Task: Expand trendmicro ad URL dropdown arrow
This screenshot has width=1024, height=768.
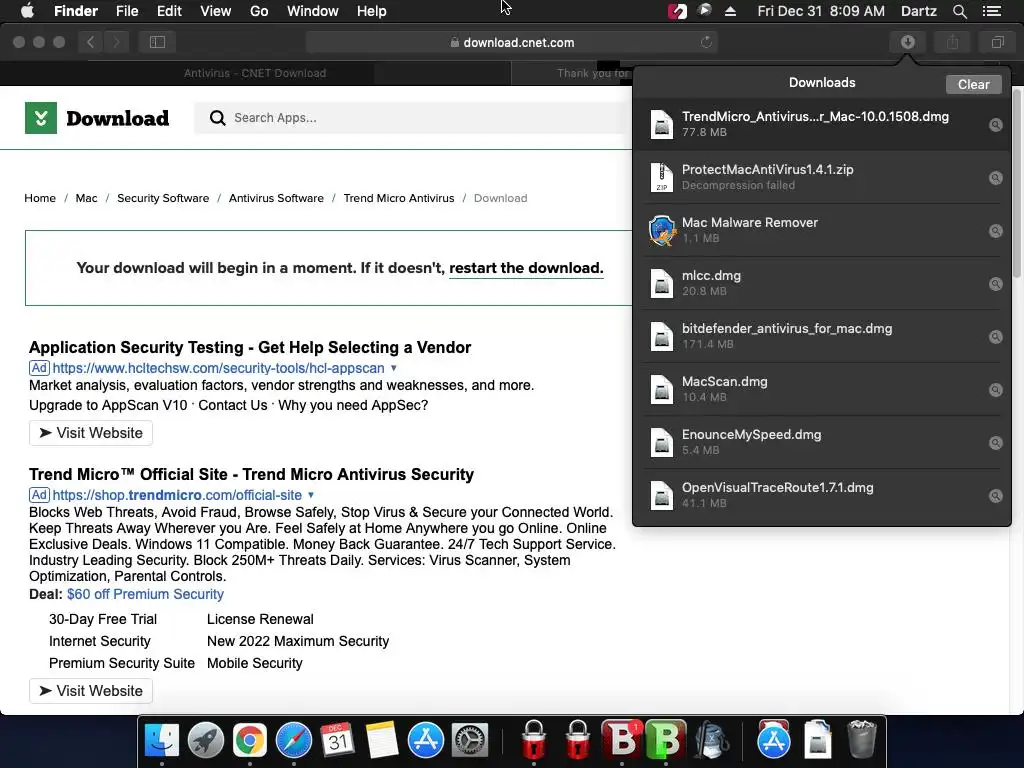Action: pyautogui.click(x=311, y=495)
